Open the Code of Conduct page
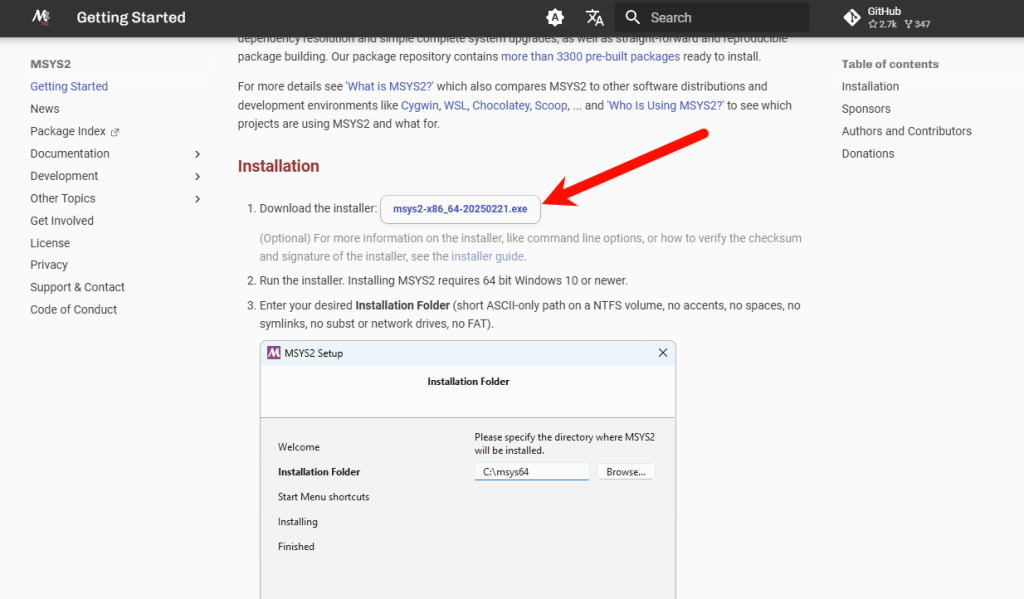Image resolution: width=1024 pixels, height=599 pixels. 74,310
